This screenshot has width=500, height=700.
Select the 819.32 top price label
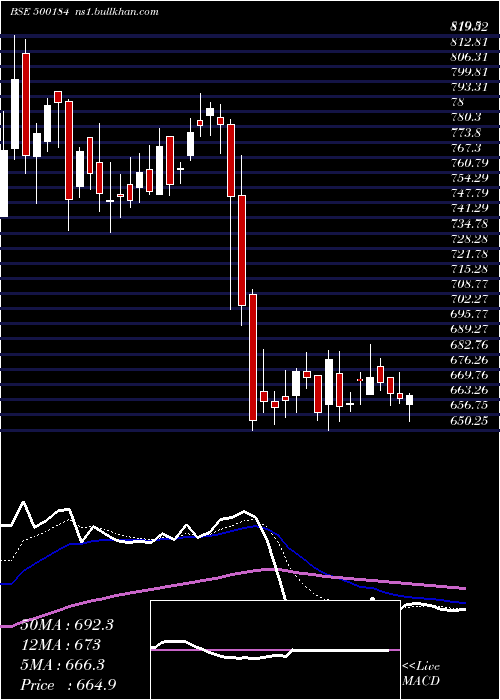point(468,27)
